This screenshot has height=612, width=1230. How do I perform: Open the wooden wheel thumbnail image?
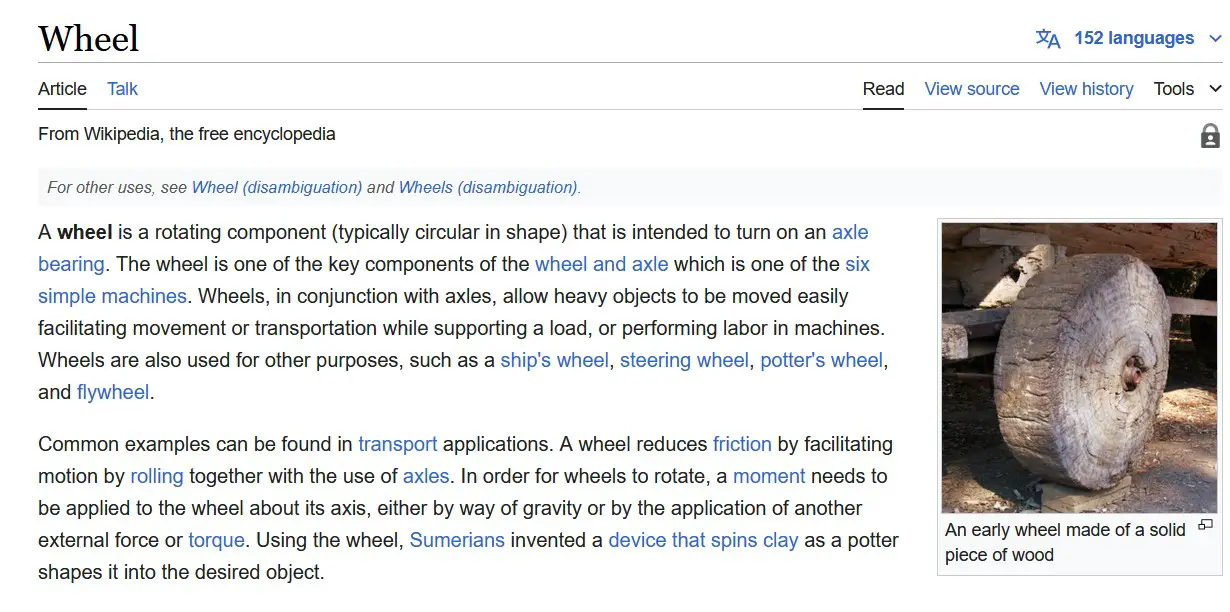[1079, 368]
